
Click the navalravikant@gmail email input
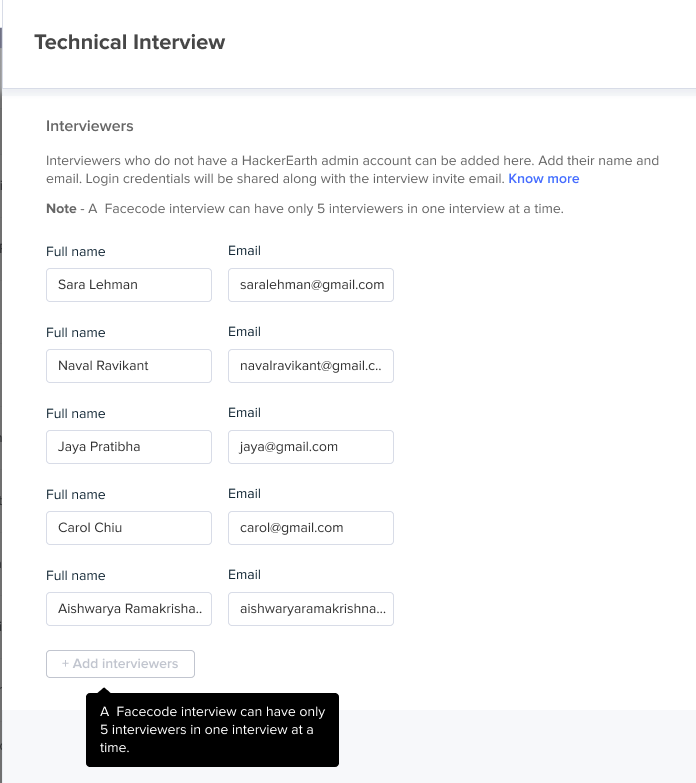coord(311,366)
